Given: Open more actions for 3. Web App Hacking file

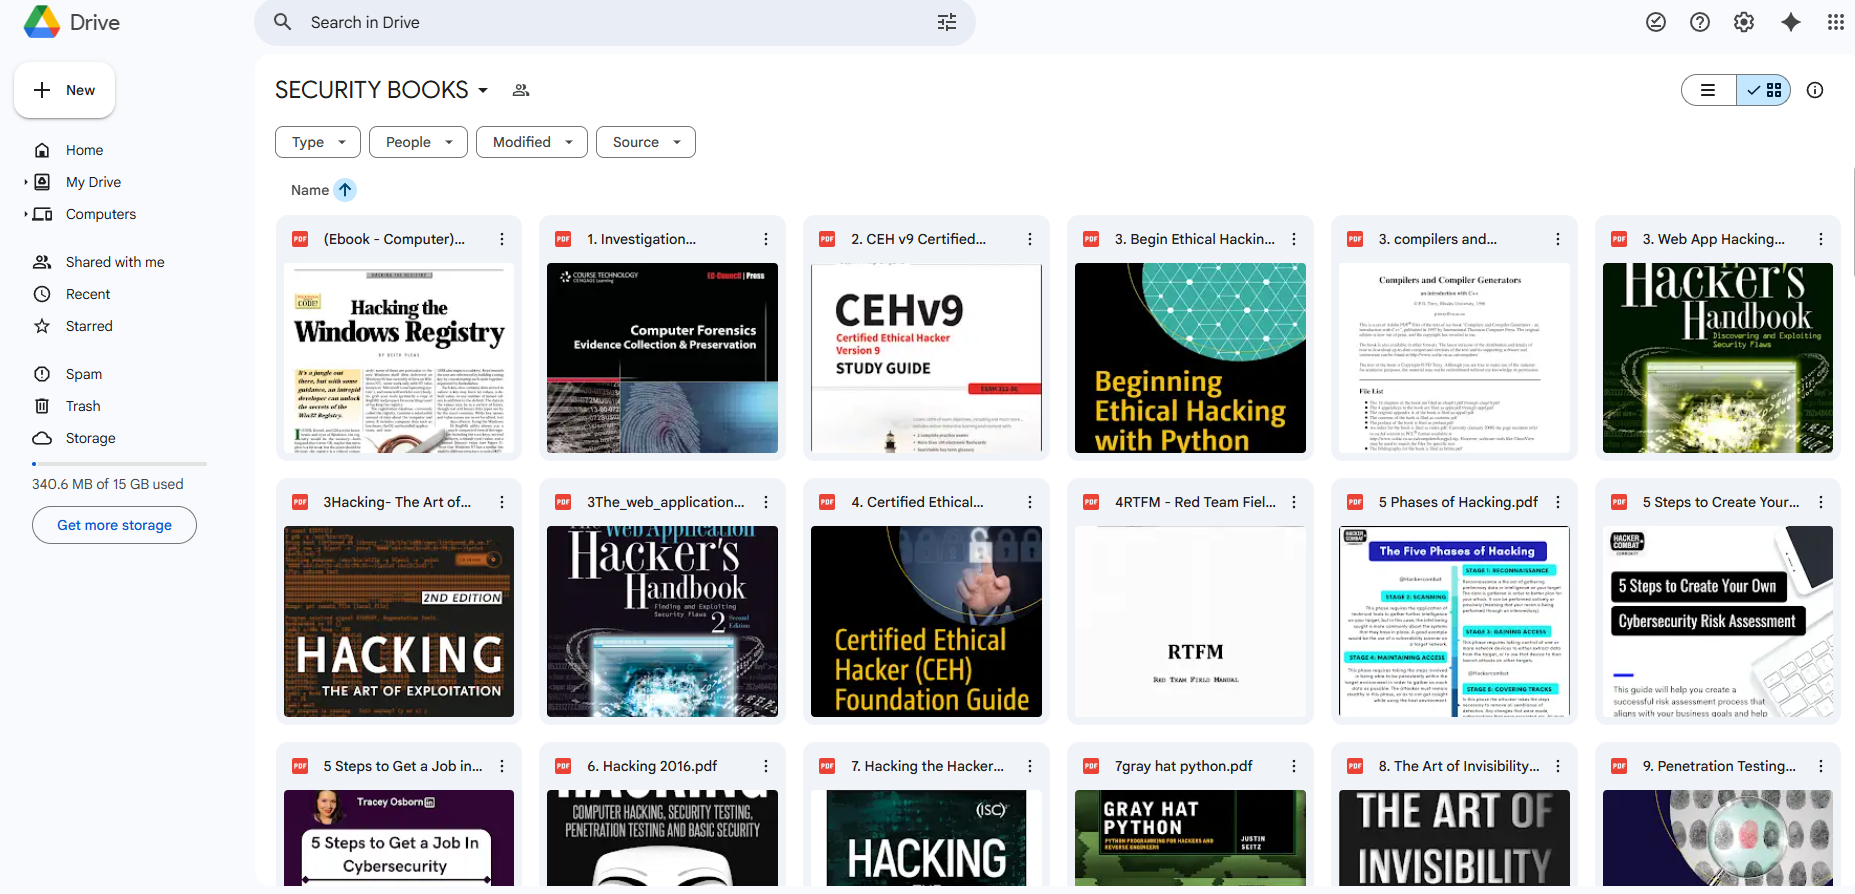Looking at the screenshot, I should (1821, 239).
